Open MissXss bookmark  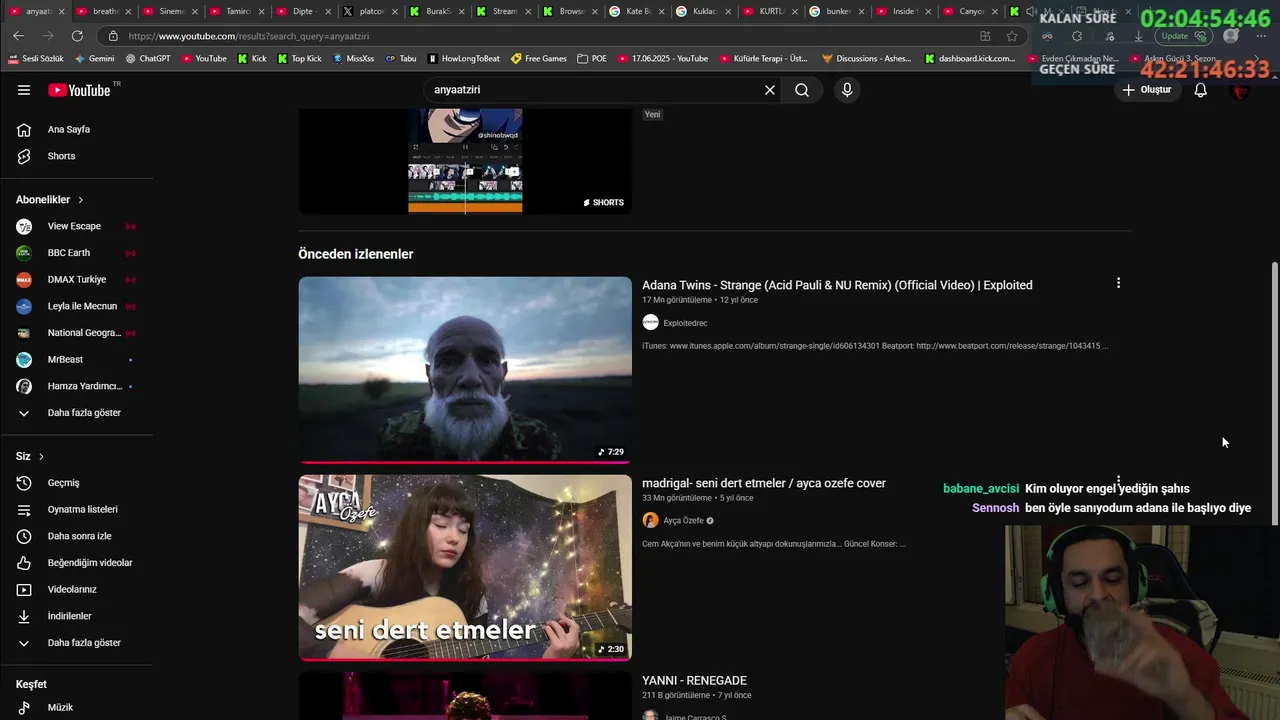pyautogui.click(x=352, y=59)
